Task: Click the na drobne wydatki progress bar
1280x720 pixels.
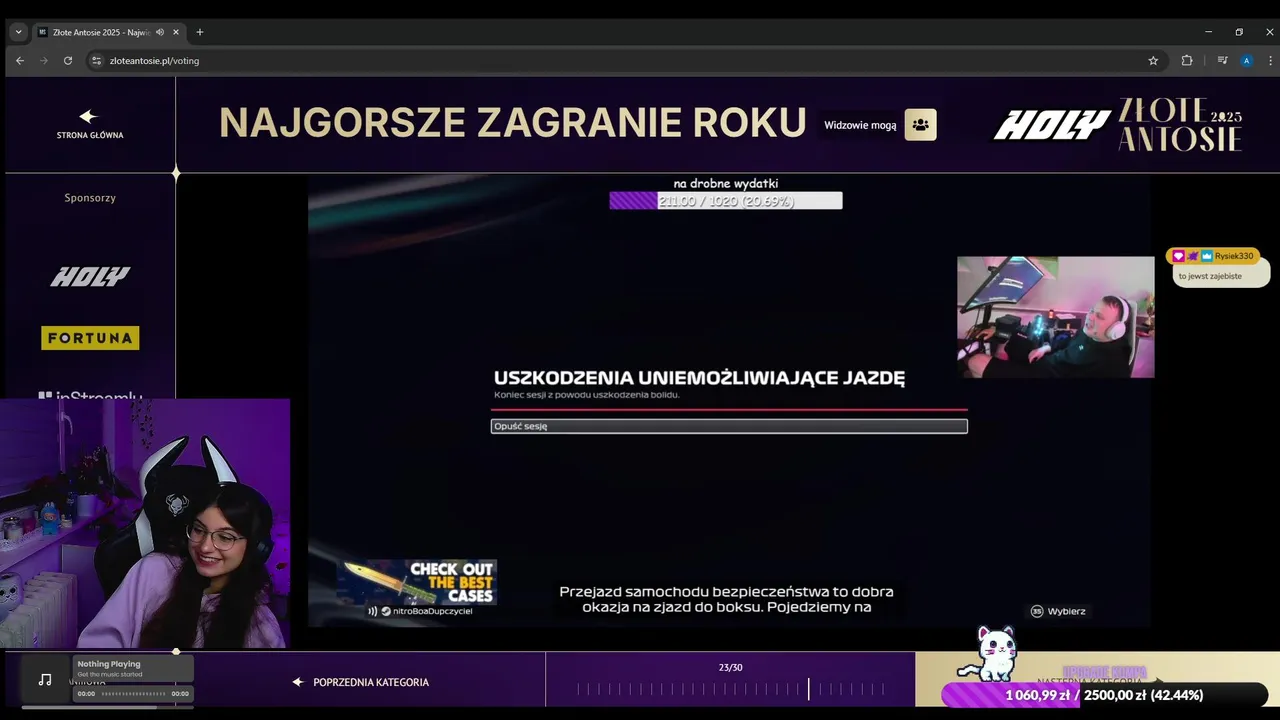Action: (x=726, y=201)
